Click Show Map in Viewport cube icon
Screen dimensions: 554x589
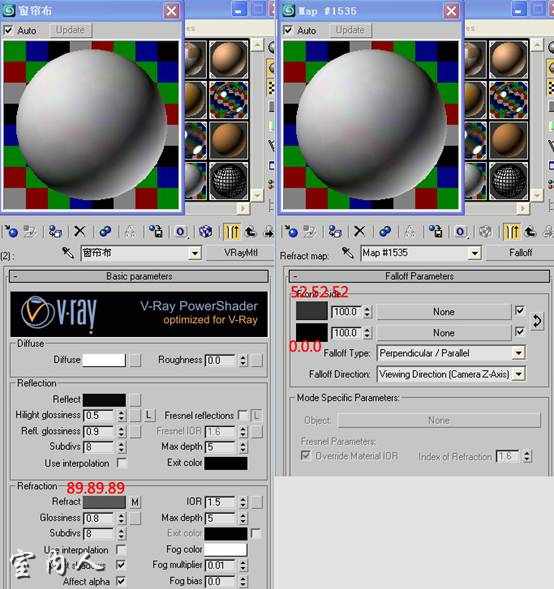[206, 231]
